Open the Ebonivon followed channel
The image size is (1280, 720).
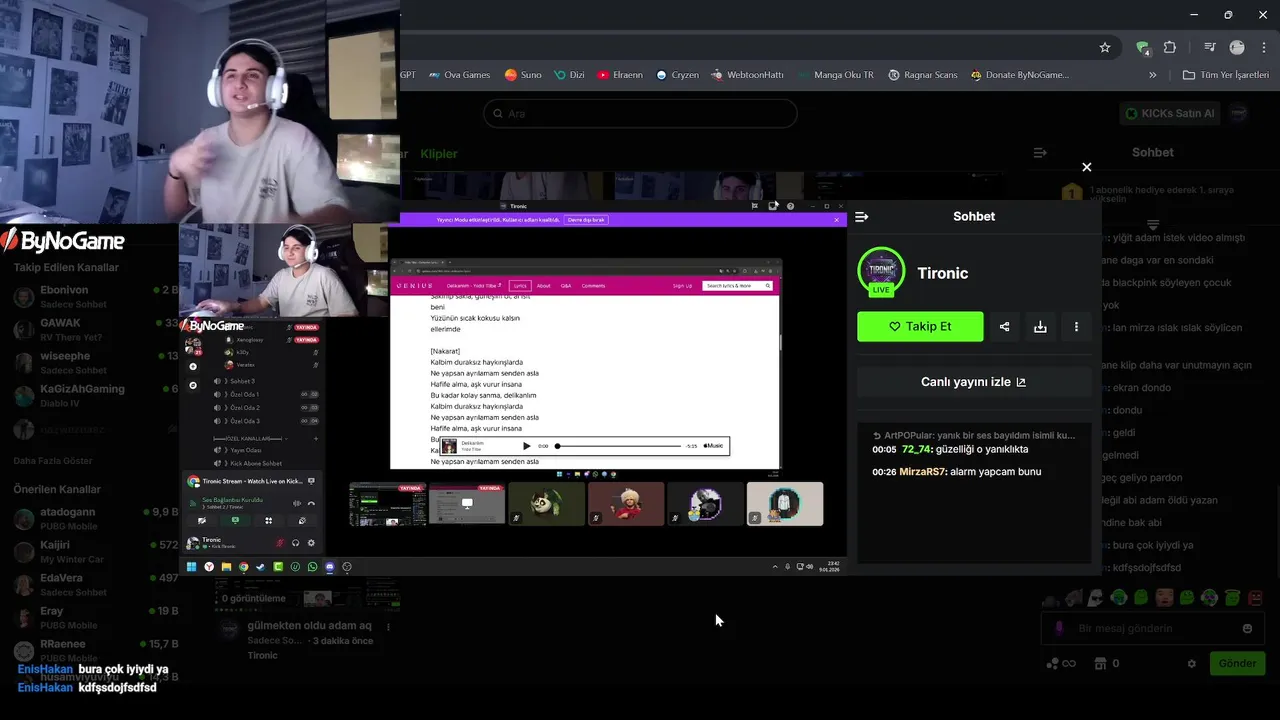[x=96, y=296]
